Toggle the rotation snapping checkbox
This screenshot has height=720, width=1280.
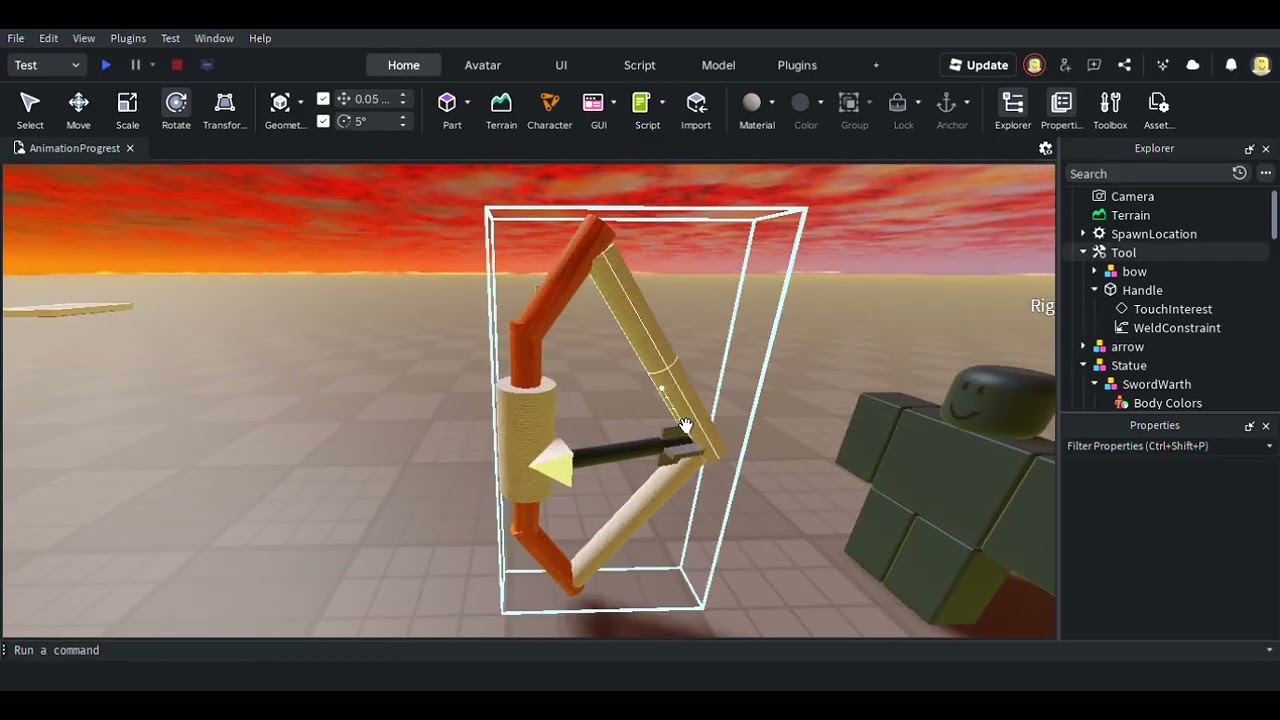point(323,121)
